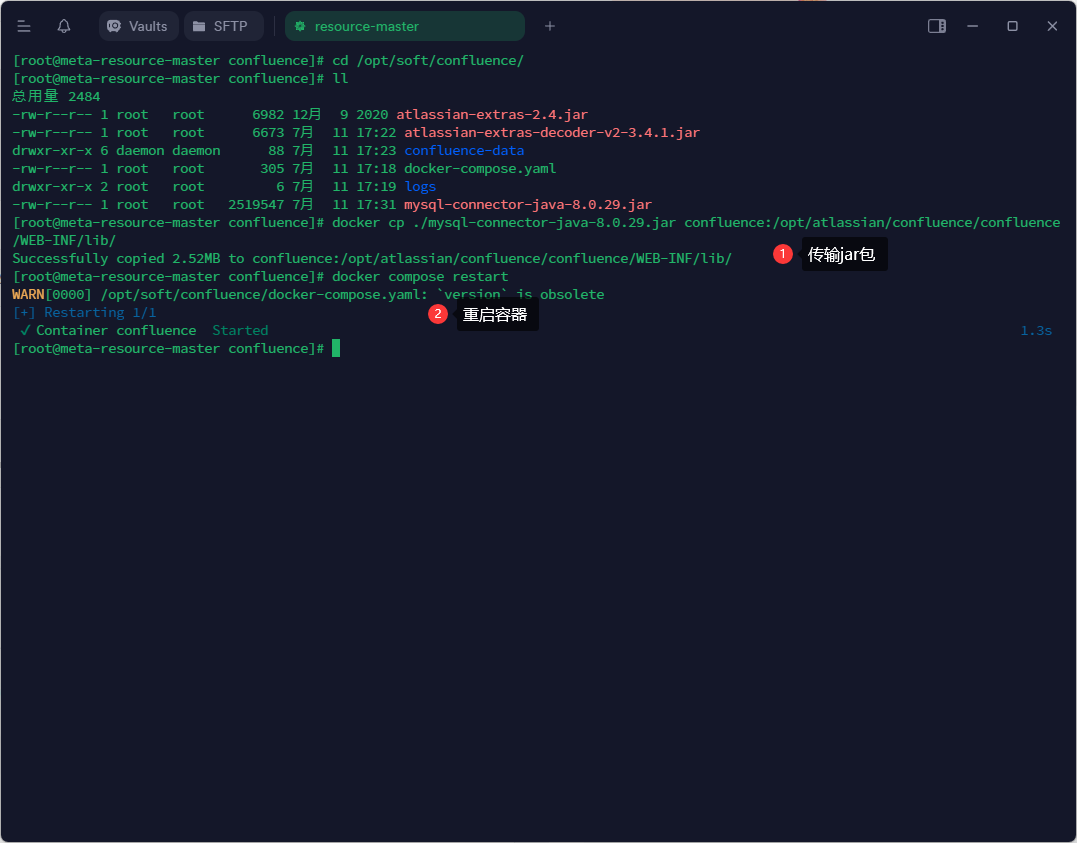Click the 'Restarting 1/1' status line
Viewport: 1077px width, 843px height.
[100, 313]
